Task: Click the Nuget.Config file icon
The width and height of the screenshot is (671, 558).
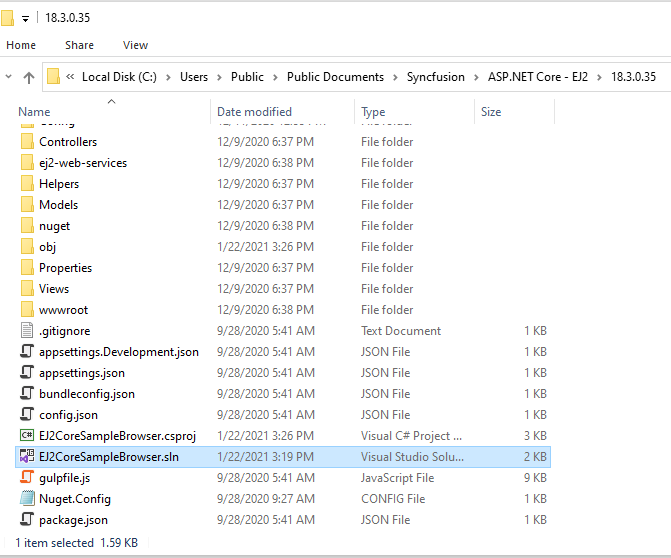Action: coord(27,498)
